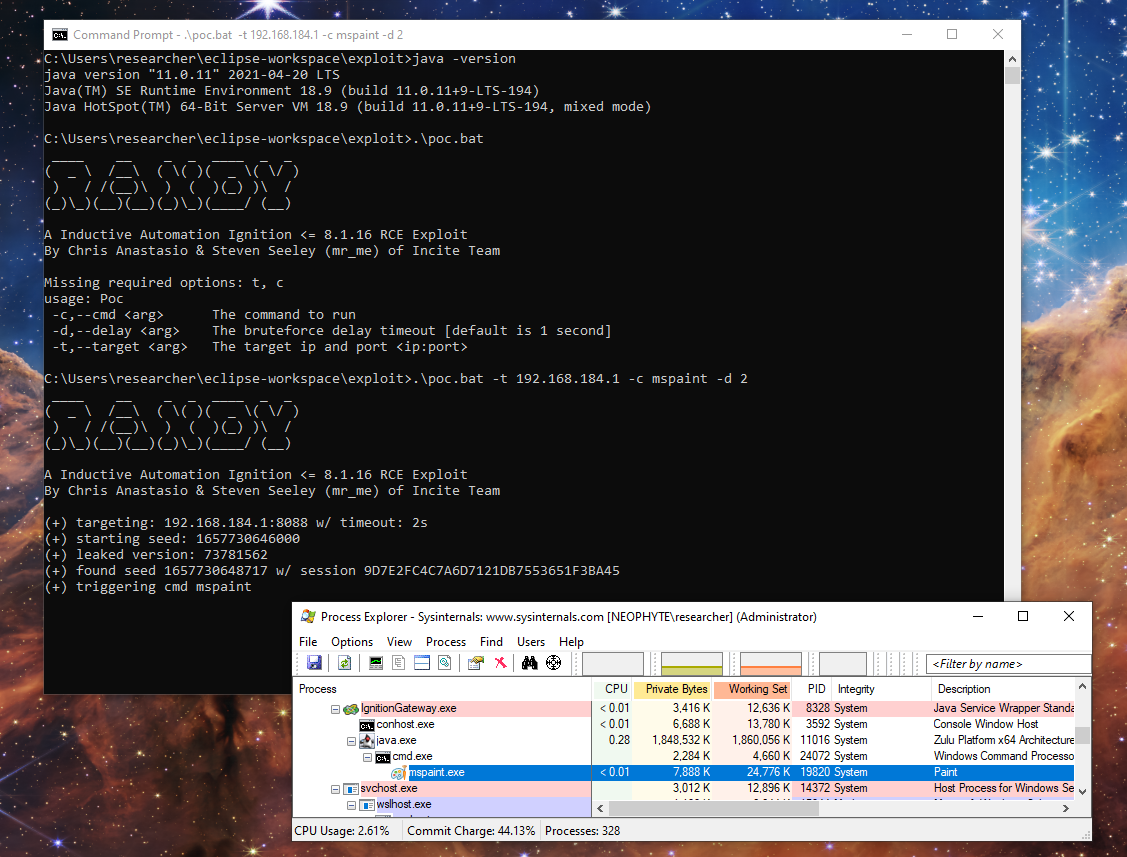Open the Options menu
This screenshot has width=1127, height=857.
tap(352, 641)
